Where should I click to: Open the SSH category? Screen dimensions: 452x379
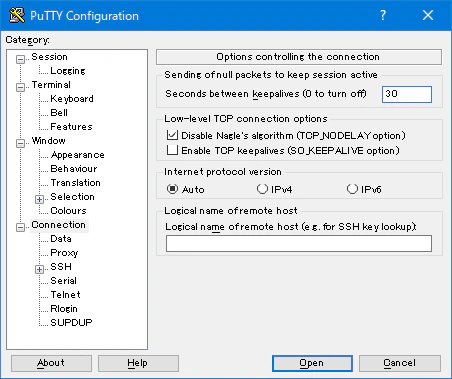point(61,267)
